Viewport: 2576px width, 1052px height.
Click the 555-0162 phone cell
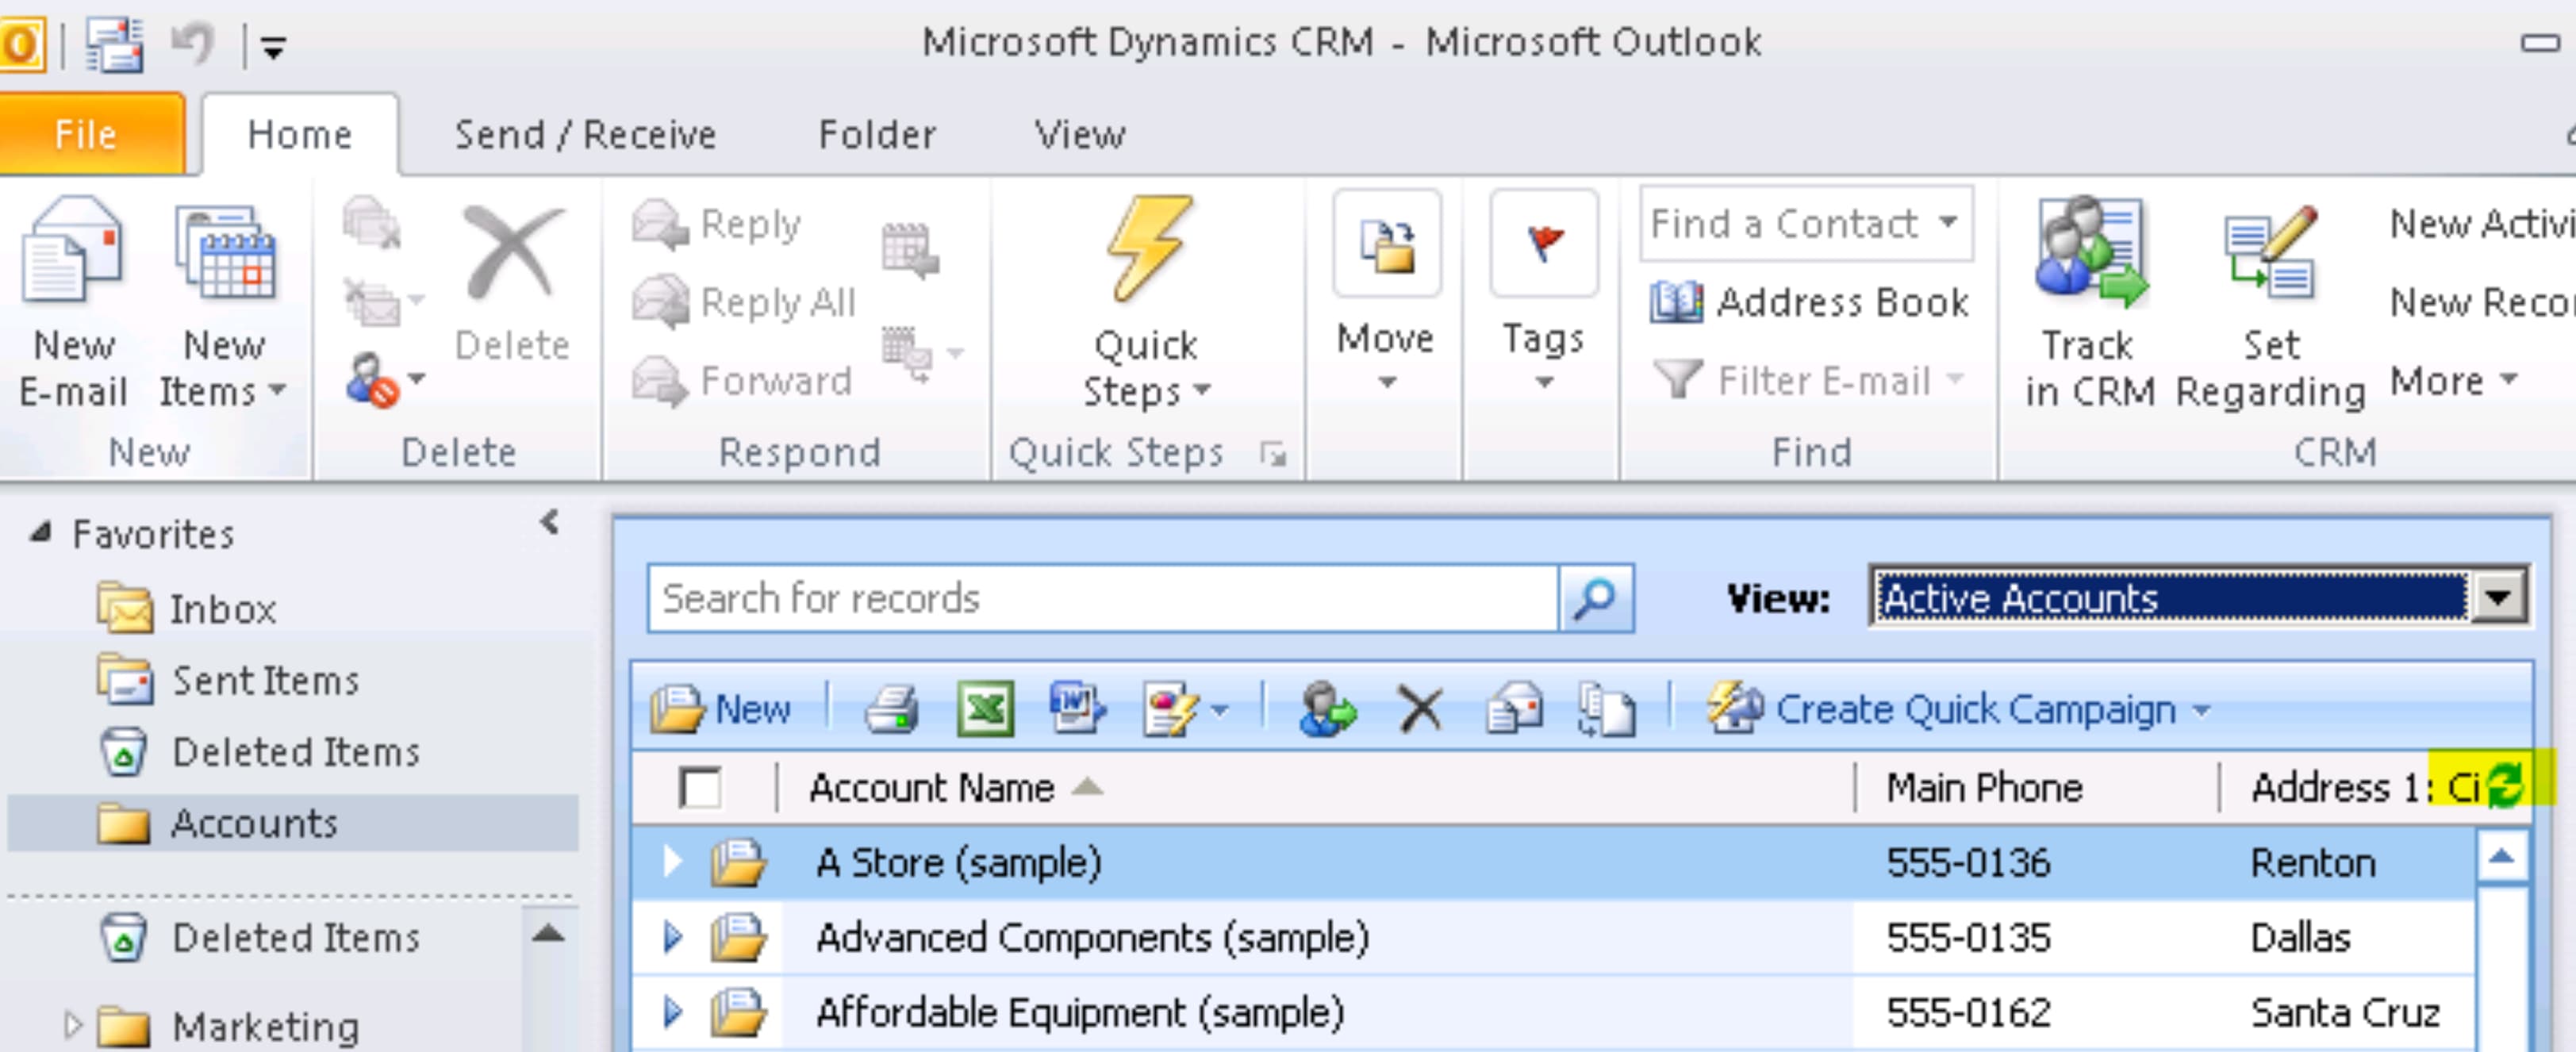[1968, 1012]
